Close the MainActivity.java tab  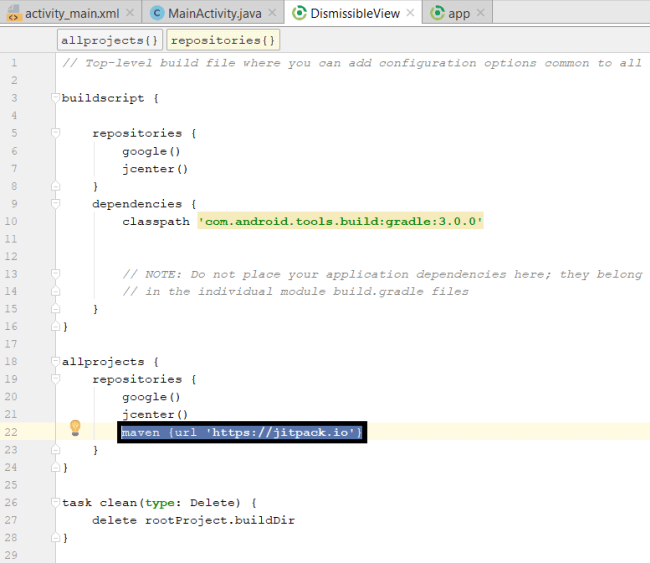click(x=272, y=13)
